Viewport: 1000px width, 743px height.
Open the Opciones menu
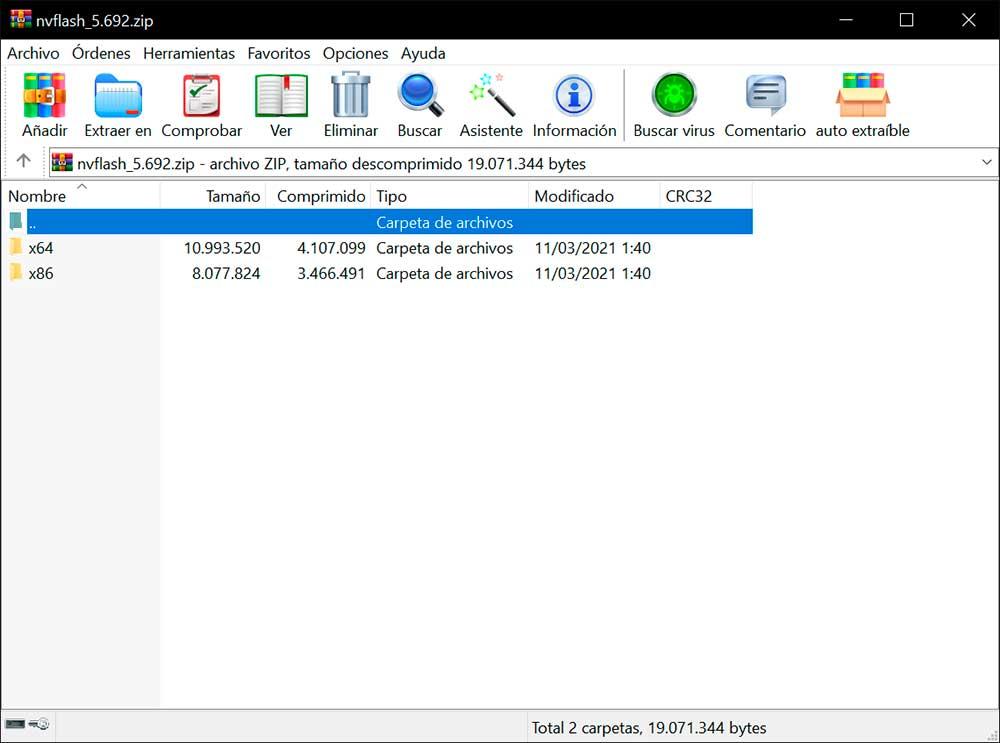point(355,53)
